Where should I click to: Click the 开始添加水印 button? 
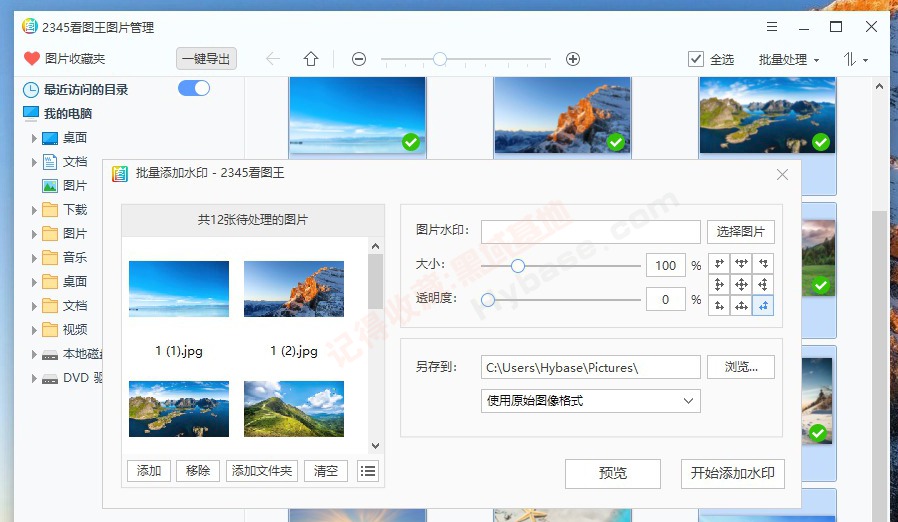(x=732, y=473)
